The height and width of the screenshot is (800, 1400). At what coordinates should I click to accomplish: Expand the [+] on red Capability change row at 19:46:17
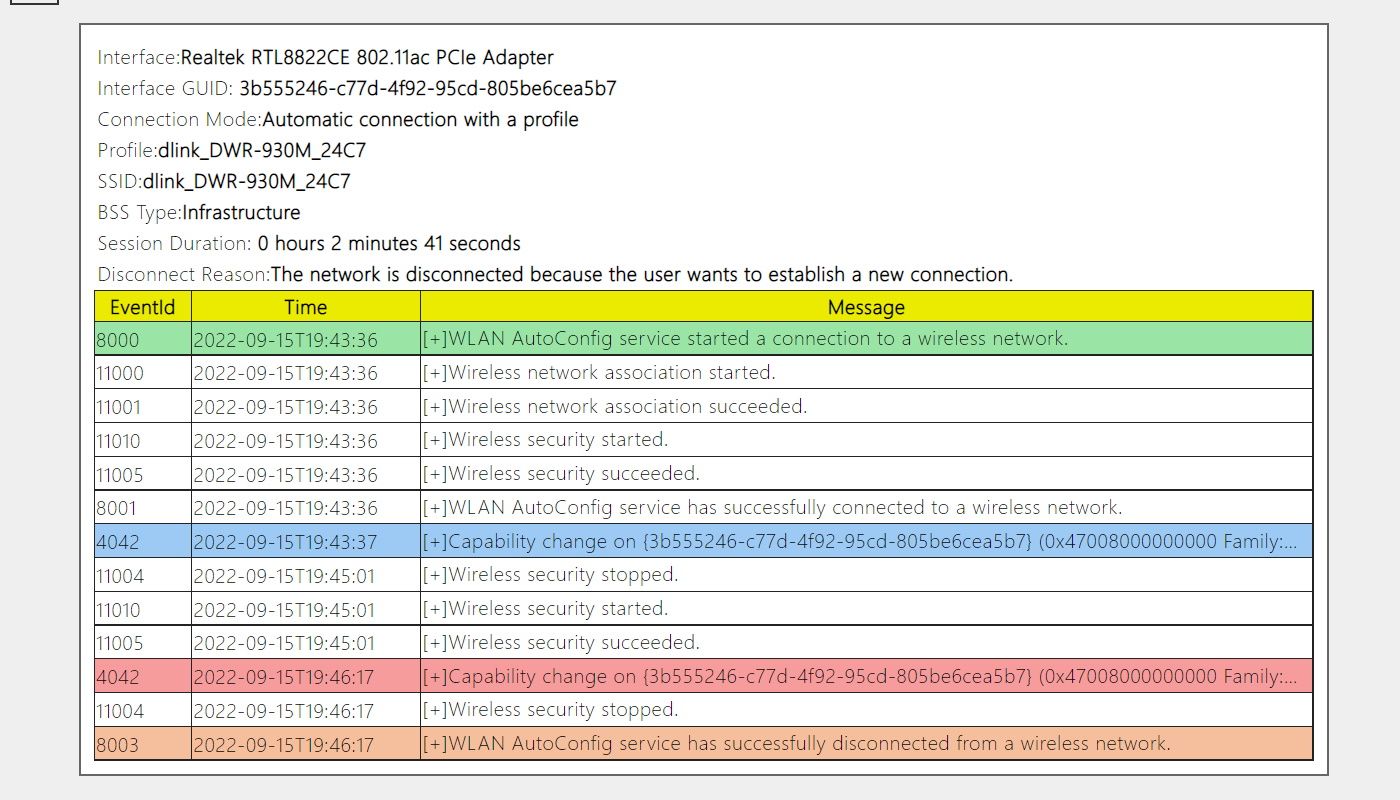click(x=435, y=677)
